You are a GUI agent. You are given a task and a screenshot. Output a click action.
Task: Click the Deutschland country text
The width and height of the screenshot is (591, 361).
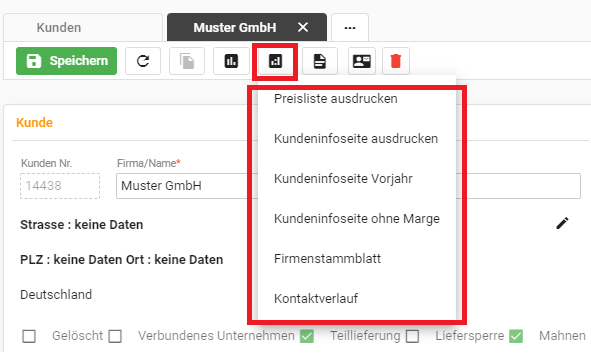[56, 295]
